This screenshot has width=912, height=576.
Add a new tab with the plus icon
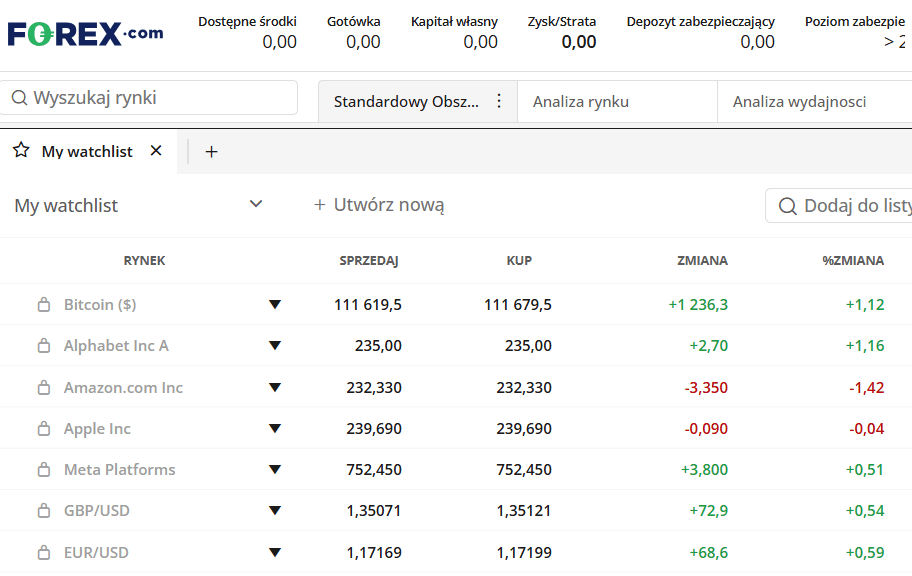(x=212, y=152)
